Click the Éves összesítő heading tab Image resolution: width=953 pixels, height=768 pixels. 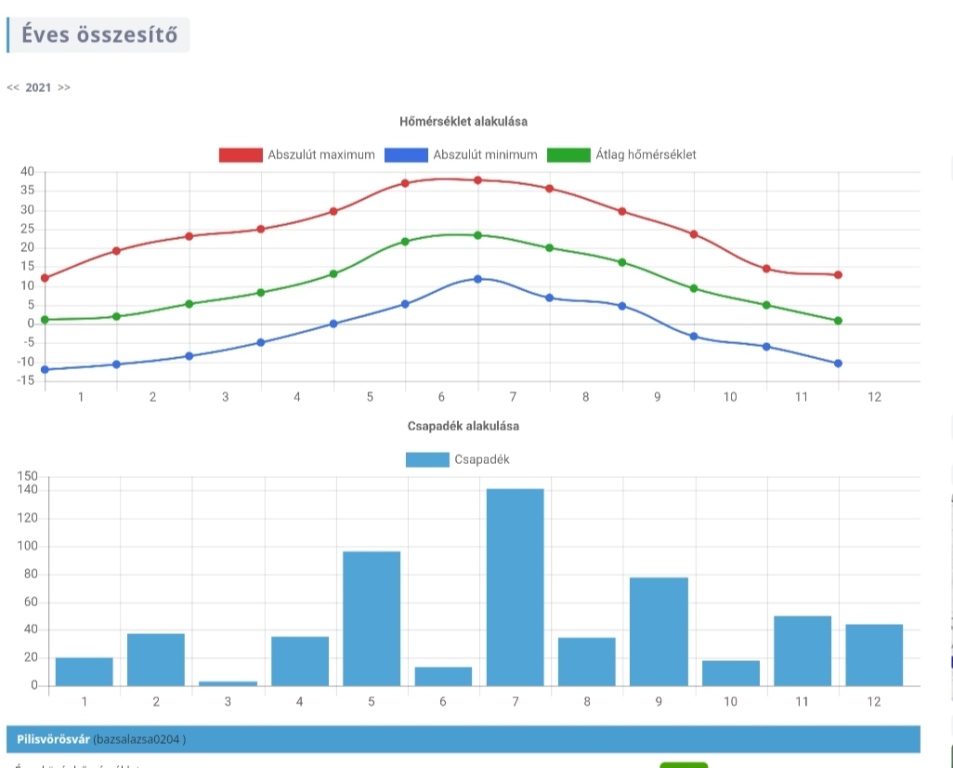pos(99,35)
